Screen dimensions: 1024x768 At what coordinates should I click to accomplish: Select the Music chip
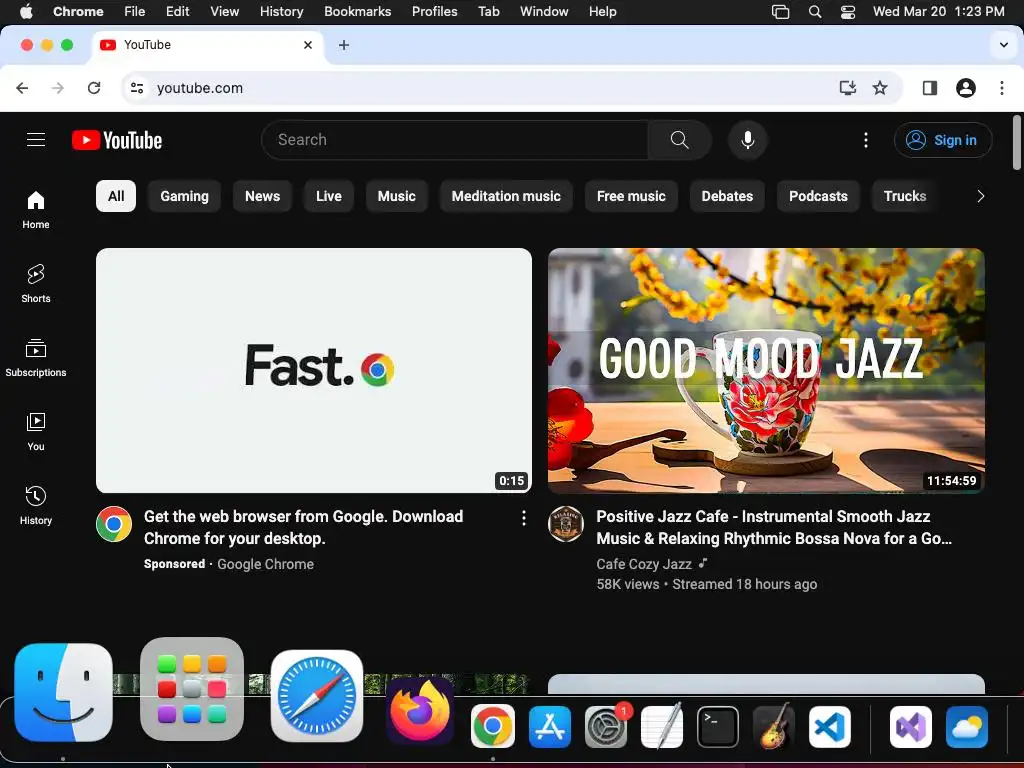(x=396, y=196)
